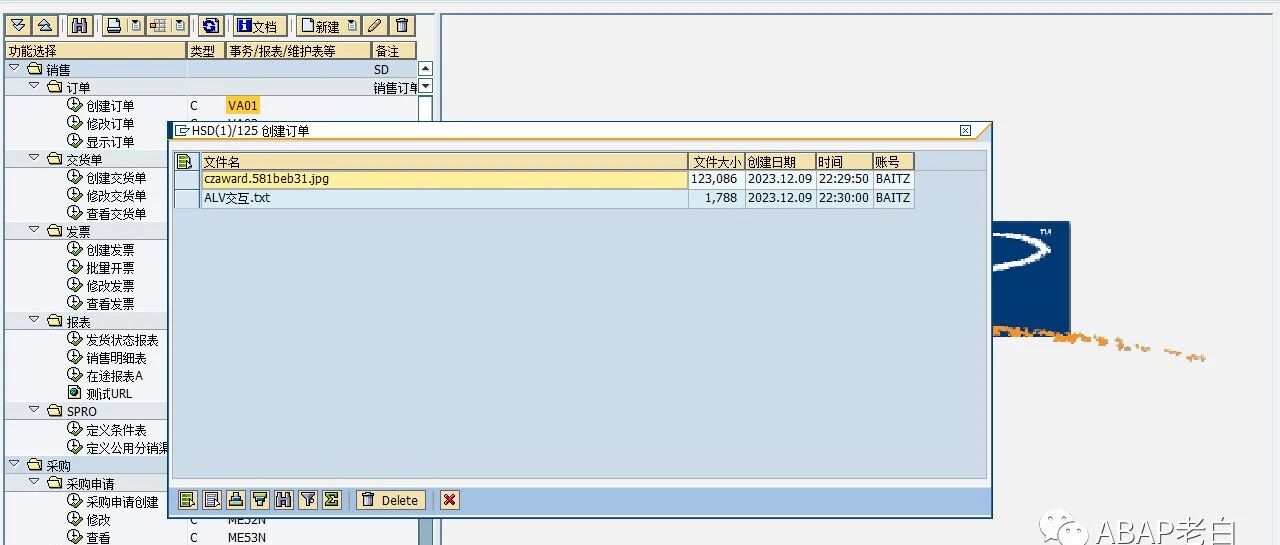Open 批量开票 transaction in tree
This screenshot has width=1280, height=545.
110,268
